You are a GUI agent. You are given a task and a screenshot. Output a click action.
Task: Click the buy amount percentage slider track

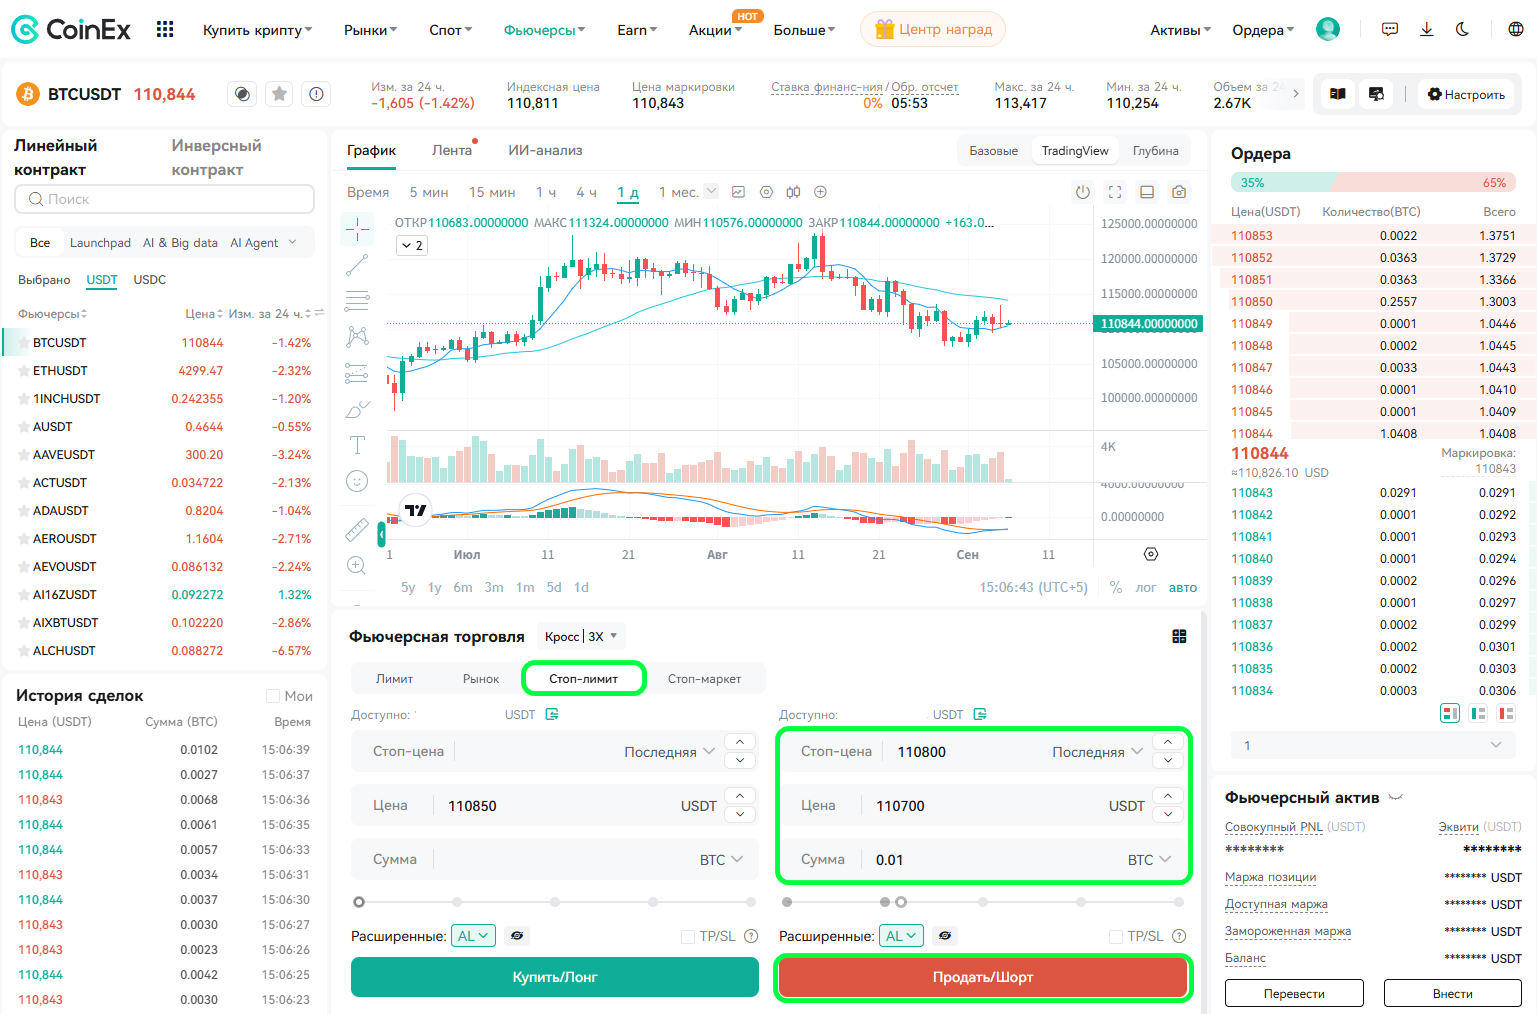[x=555, y=902]
